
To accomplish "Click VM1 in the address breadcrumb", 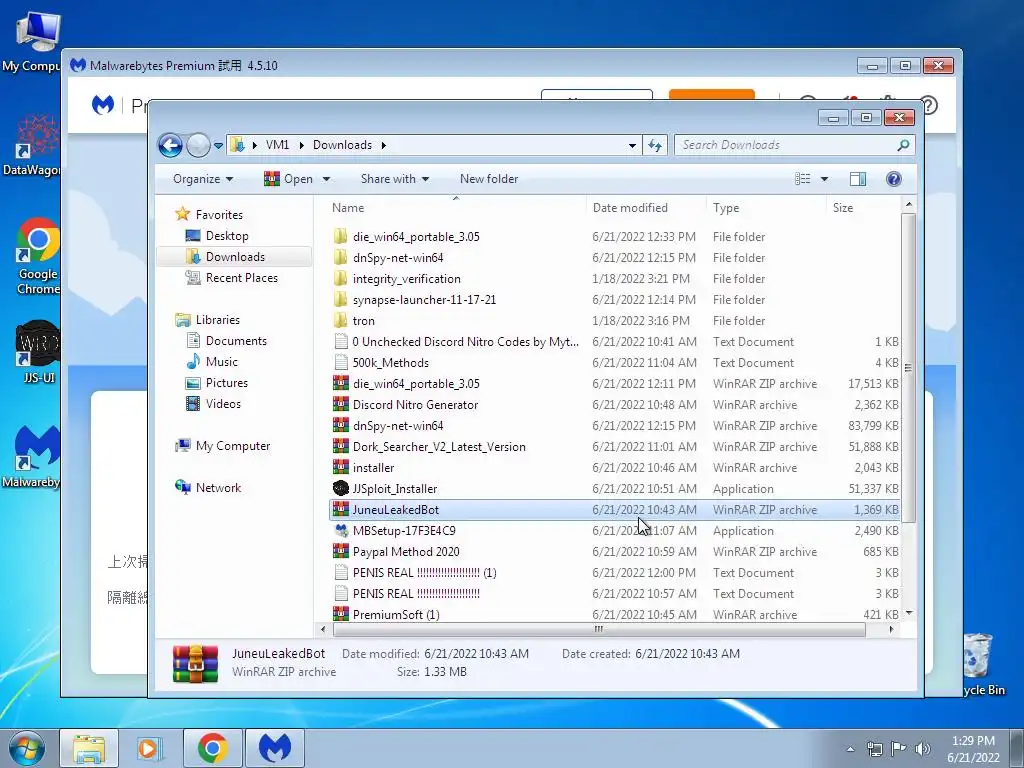I will tap(277, 145).
